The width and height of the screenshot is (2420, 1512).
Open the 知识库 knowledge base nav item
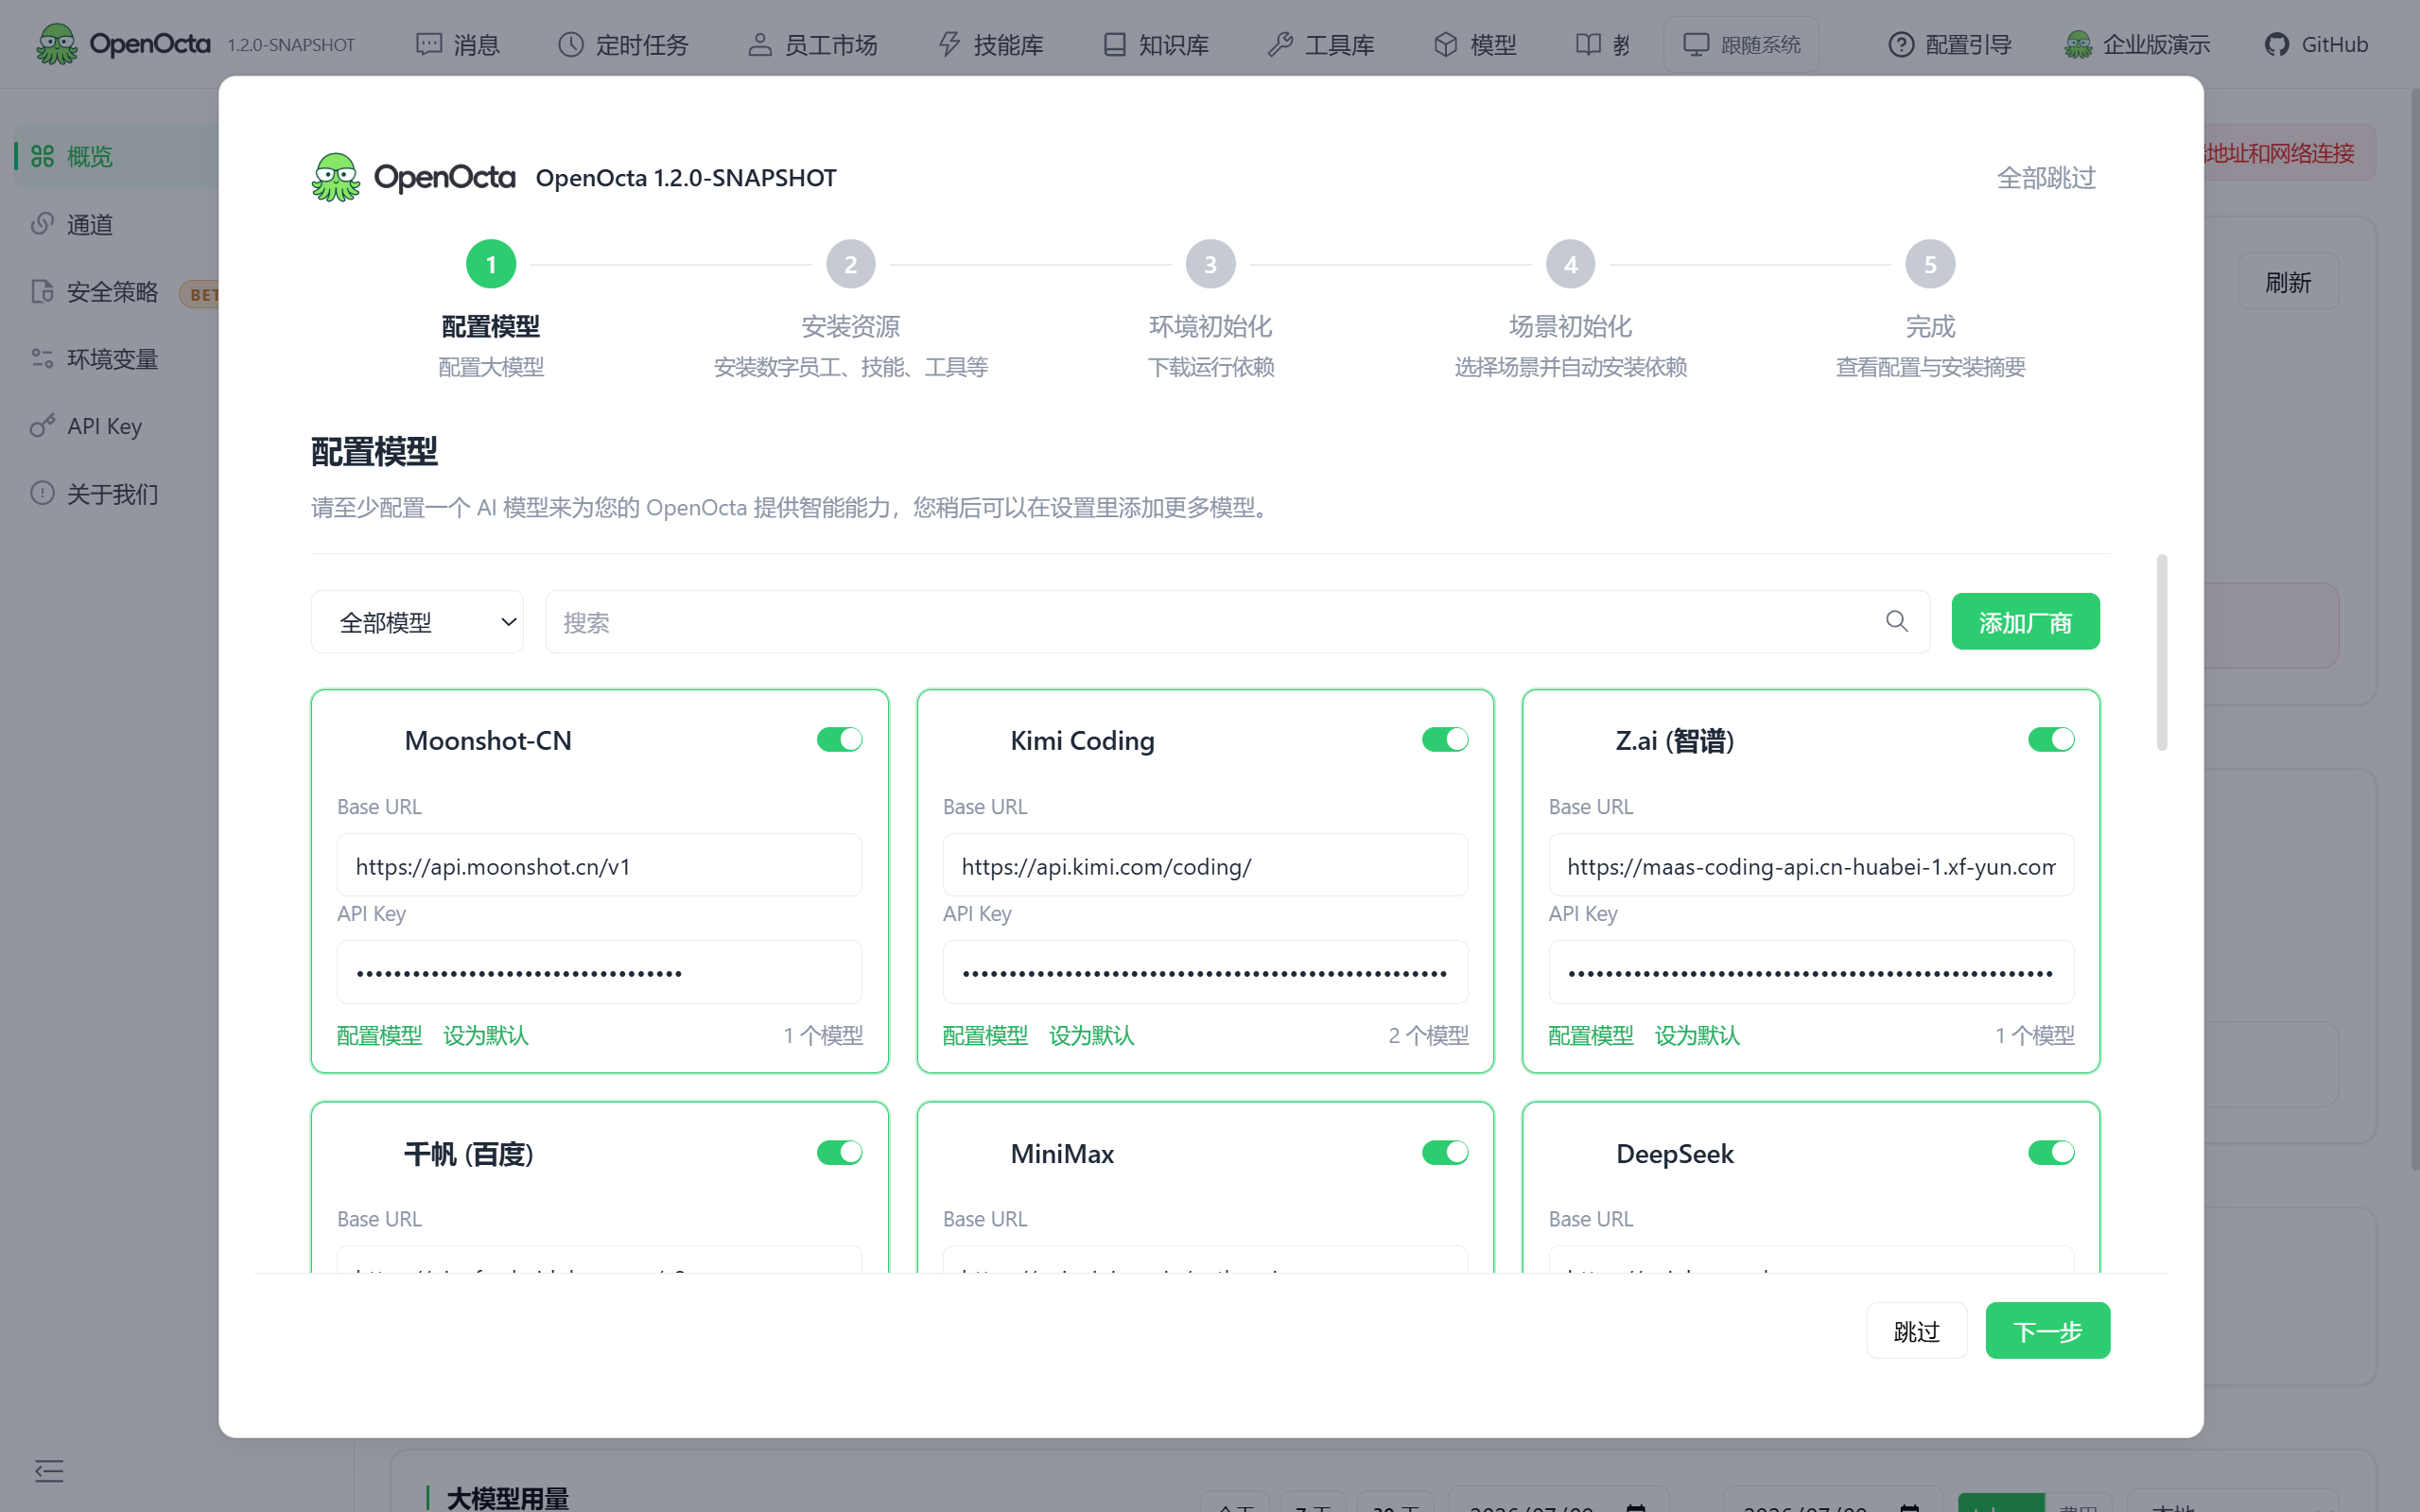pyautogui.click(x=1156, y=44)
